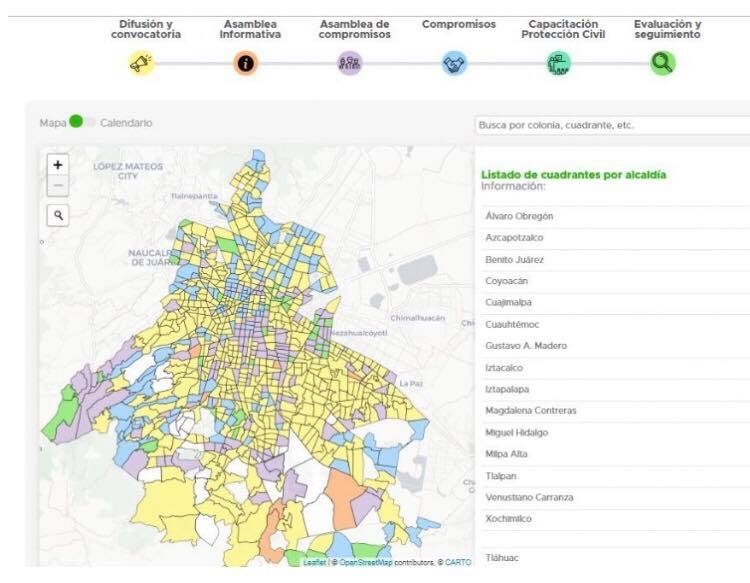The height and width of the screenshot is (583, 750).
Task: Select the purple Asamblea de compromisos icon
Action: click(x=350, y=63)
